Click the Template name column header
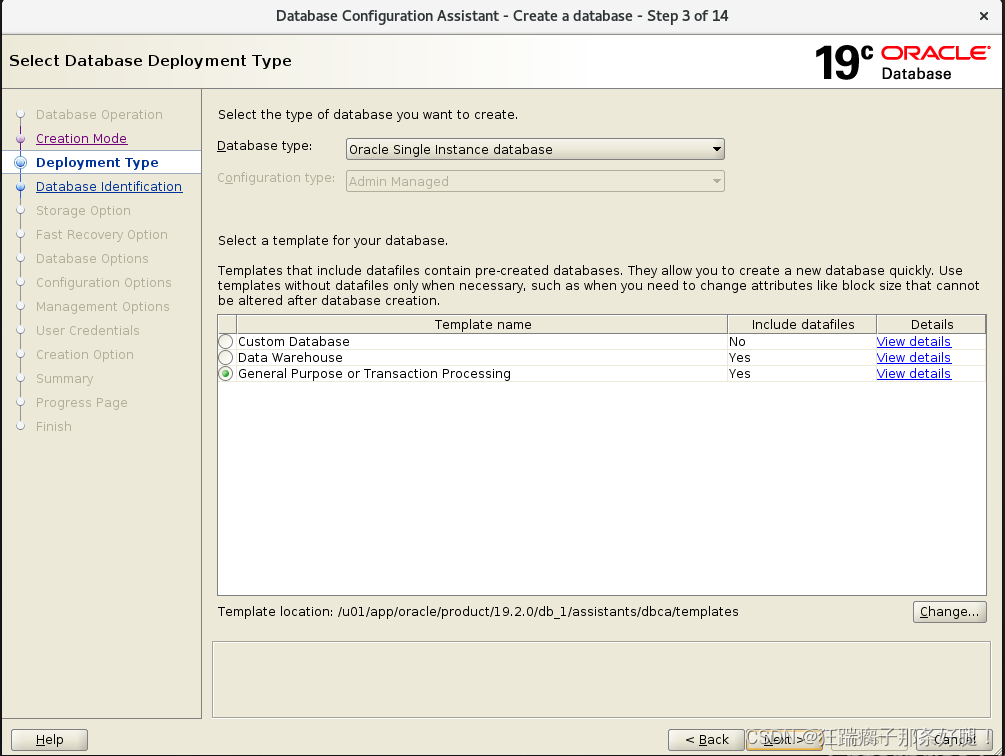The width and height of the screenshot is (1005, 756). 483,324
